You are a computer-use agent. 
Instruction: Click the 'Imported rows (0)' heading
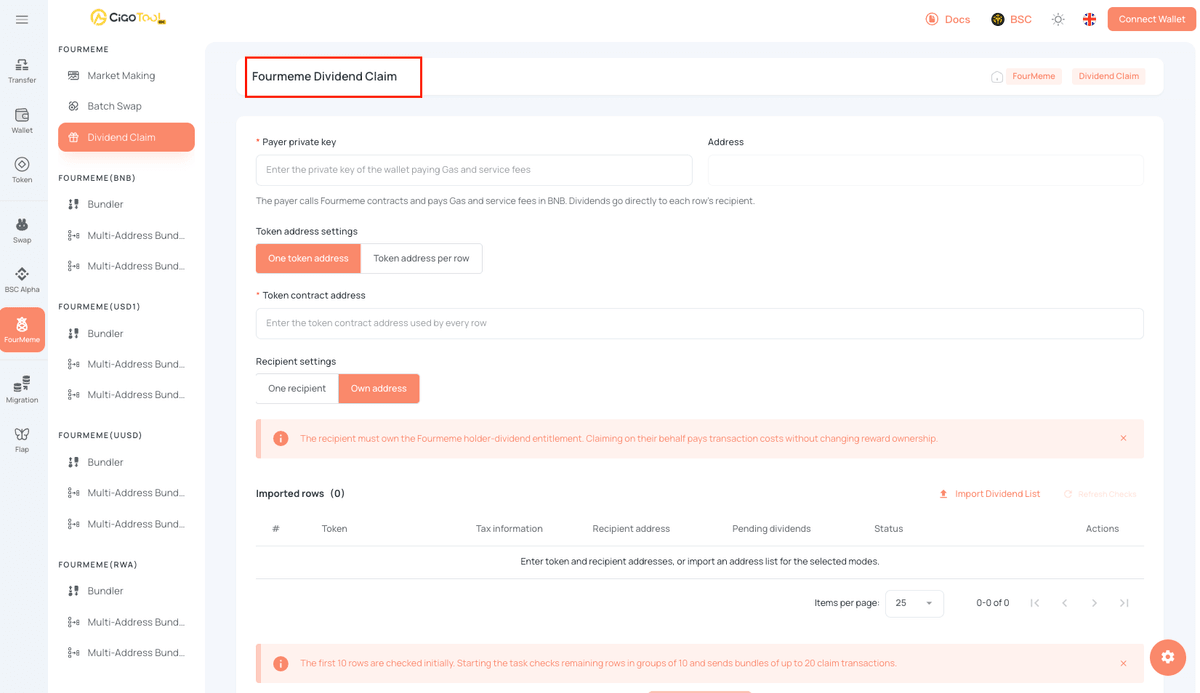point(300,493)
